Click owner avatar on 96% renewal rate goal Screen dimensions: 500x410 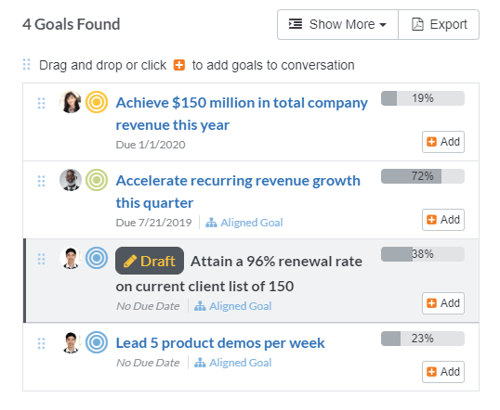coord(70,258)
